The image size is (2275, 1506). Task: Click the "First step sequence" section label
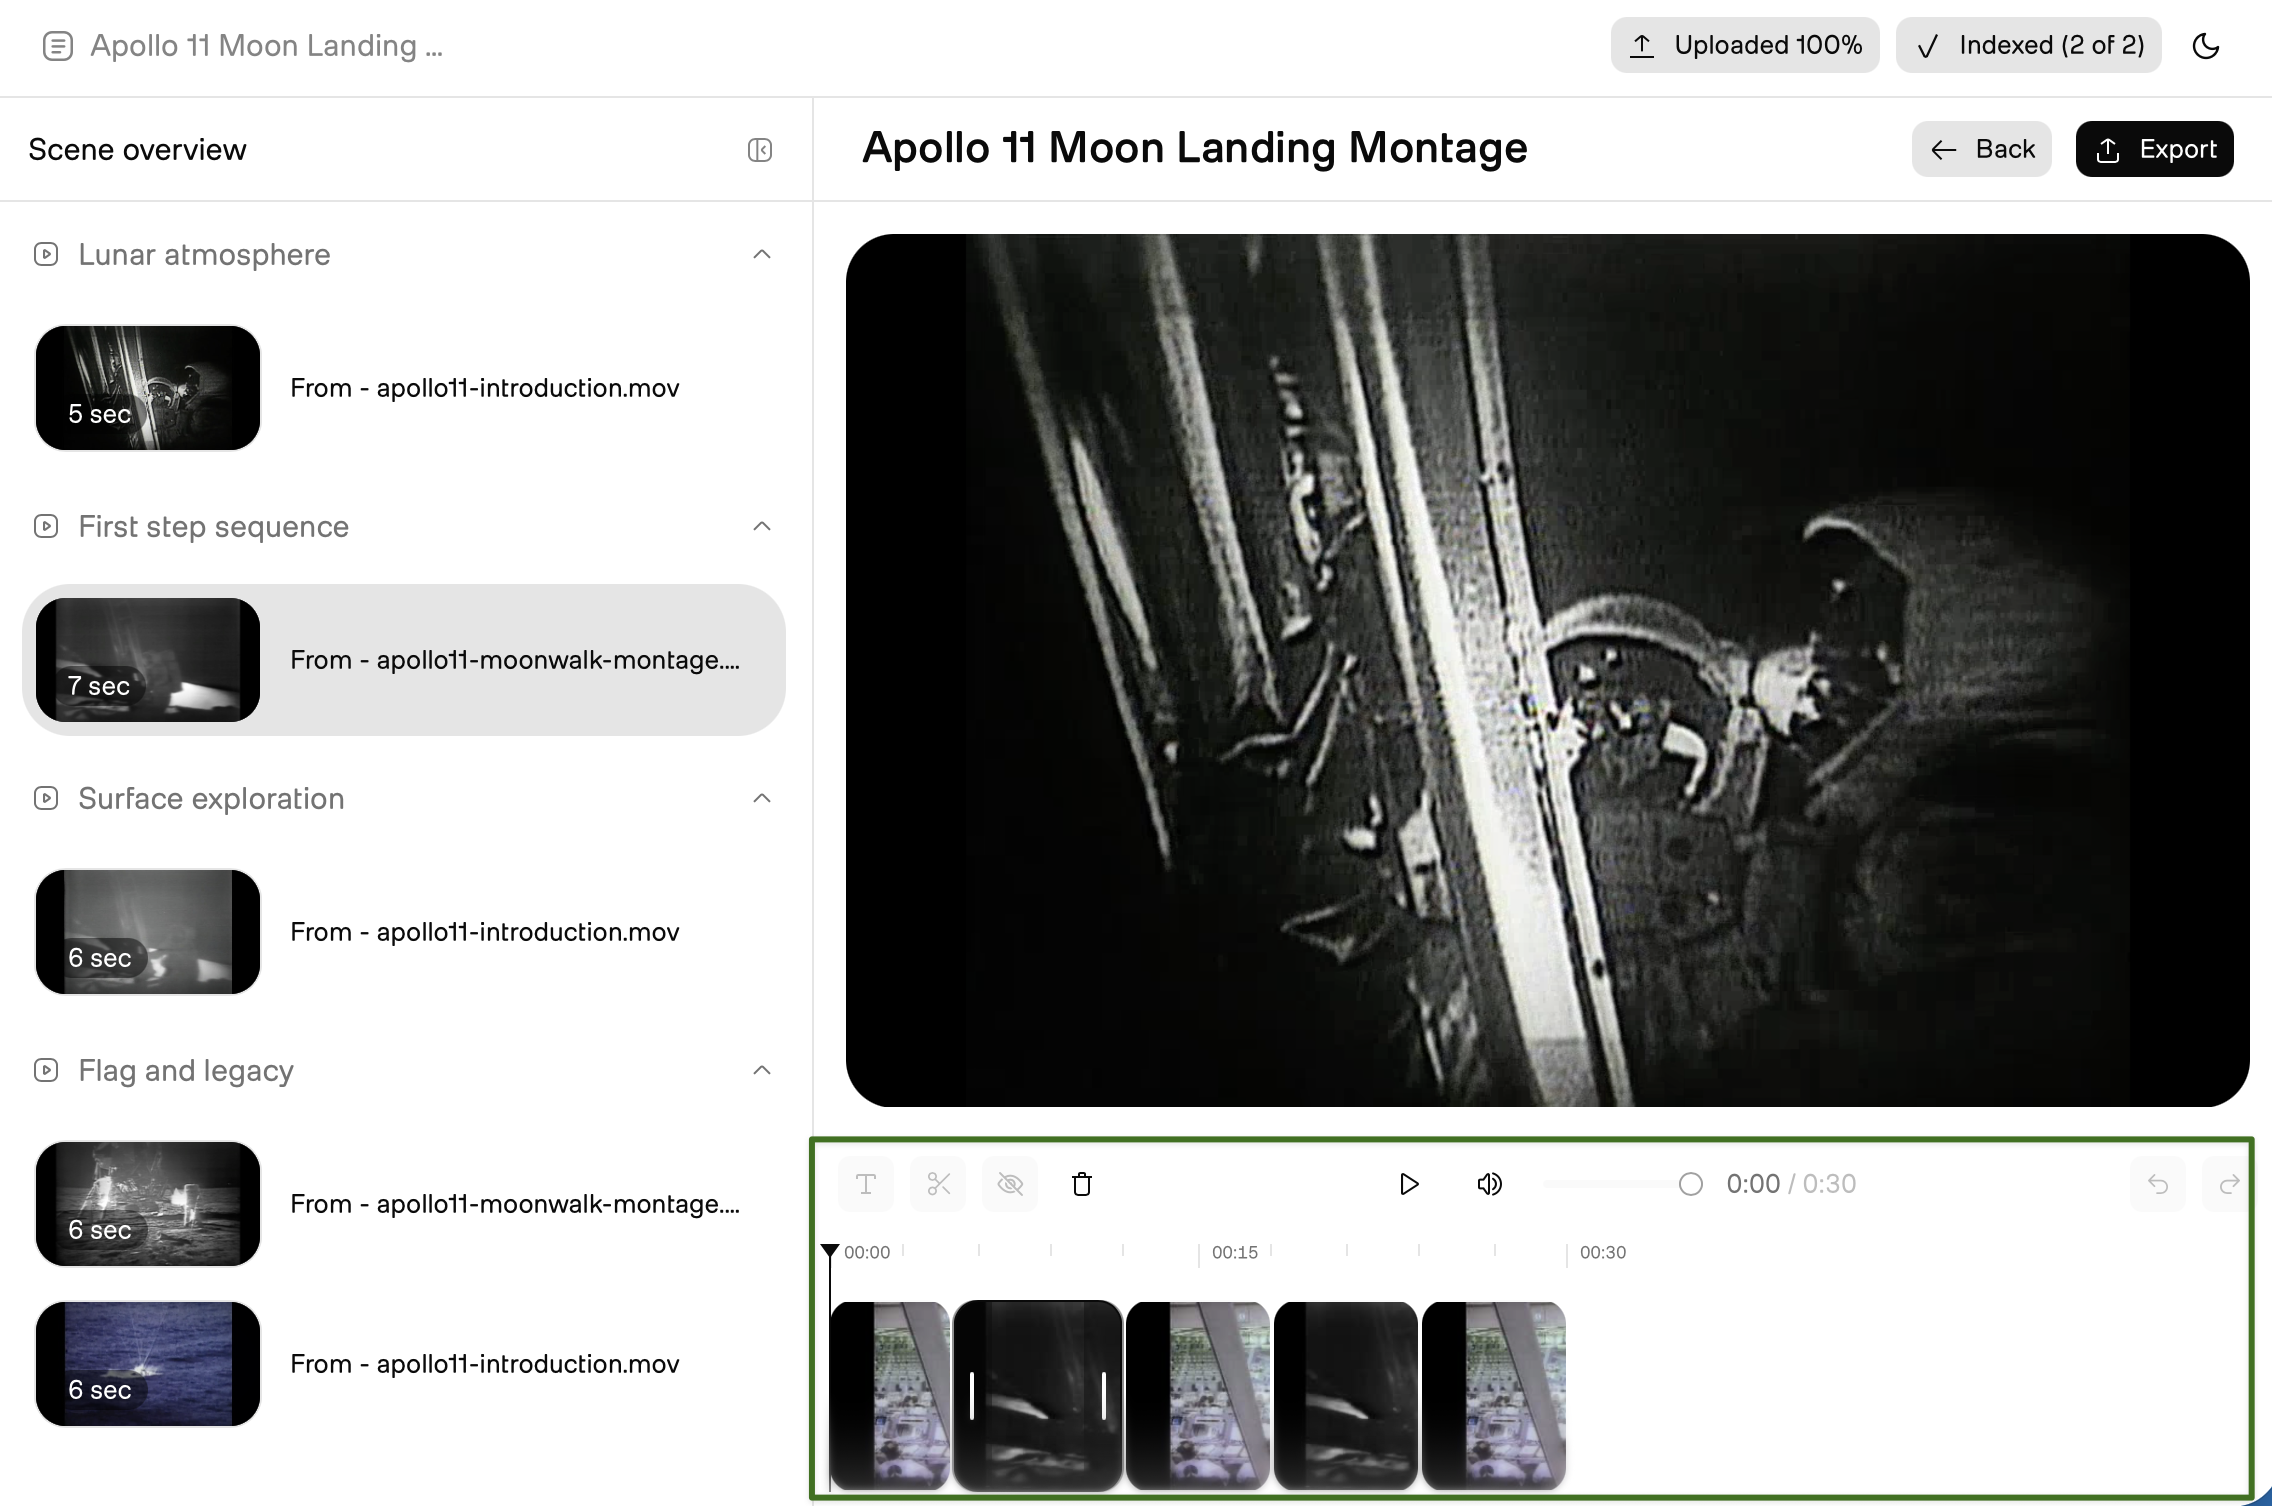214,526
